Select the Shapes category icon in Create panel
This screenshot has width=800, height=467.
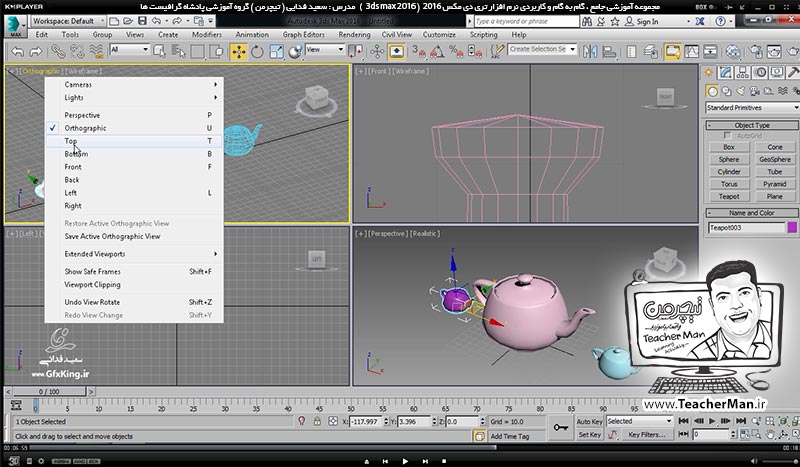726,91
